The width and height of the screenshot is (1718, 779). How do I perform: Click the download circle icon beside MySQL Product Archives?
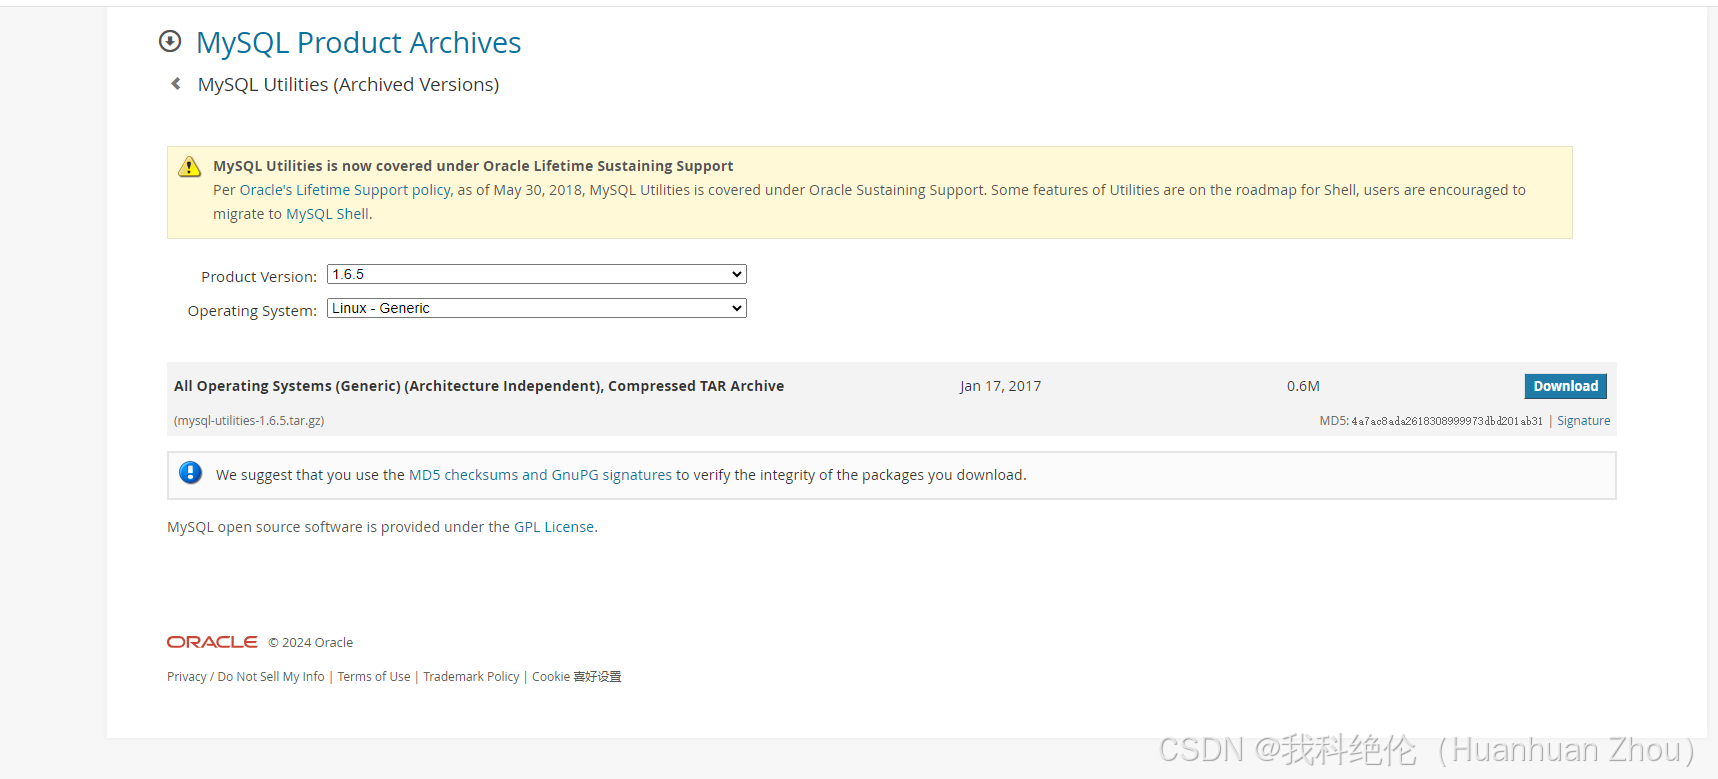pos(170,41)
